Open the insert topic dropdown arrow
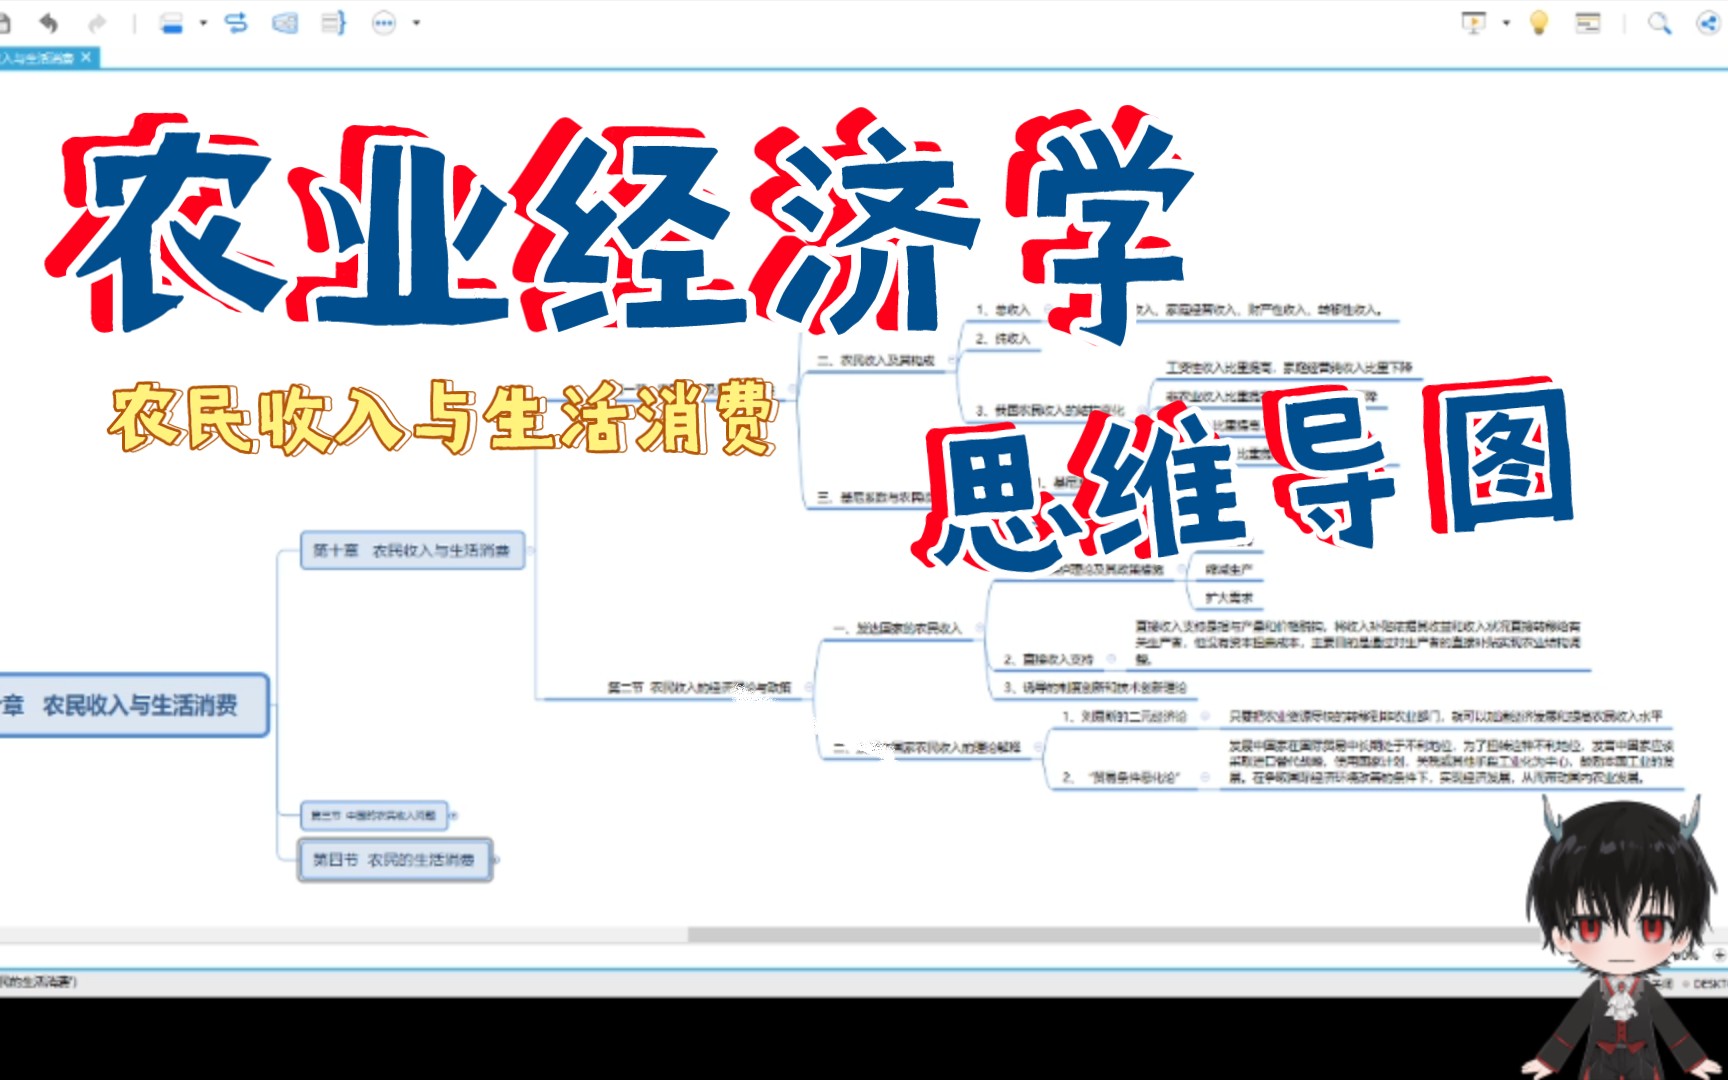This screenshot has height=1080, width=1728. (x=203, y=23)
